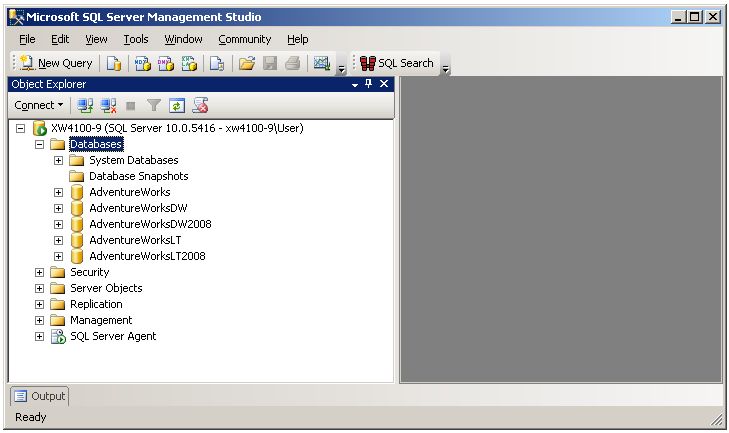Viewport: 729px width, 433px height.
Task: Open the Edit menu
Action: pyautogui.click(x=60, y=40)
